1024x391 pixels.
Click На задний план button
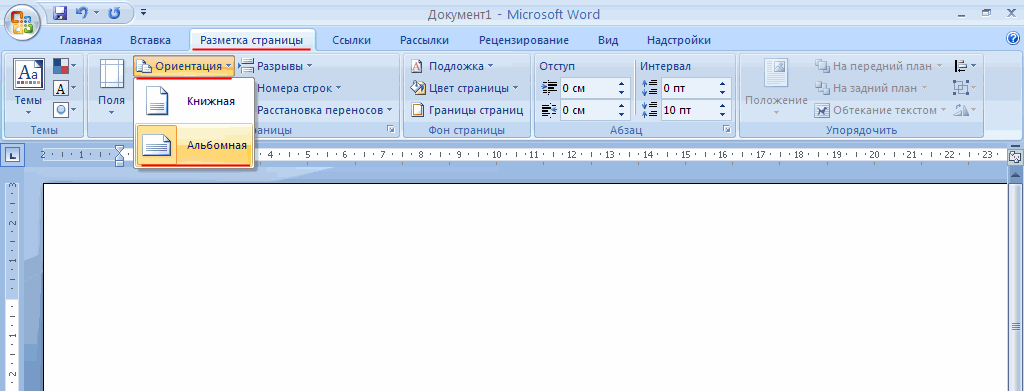pos(871,87)
